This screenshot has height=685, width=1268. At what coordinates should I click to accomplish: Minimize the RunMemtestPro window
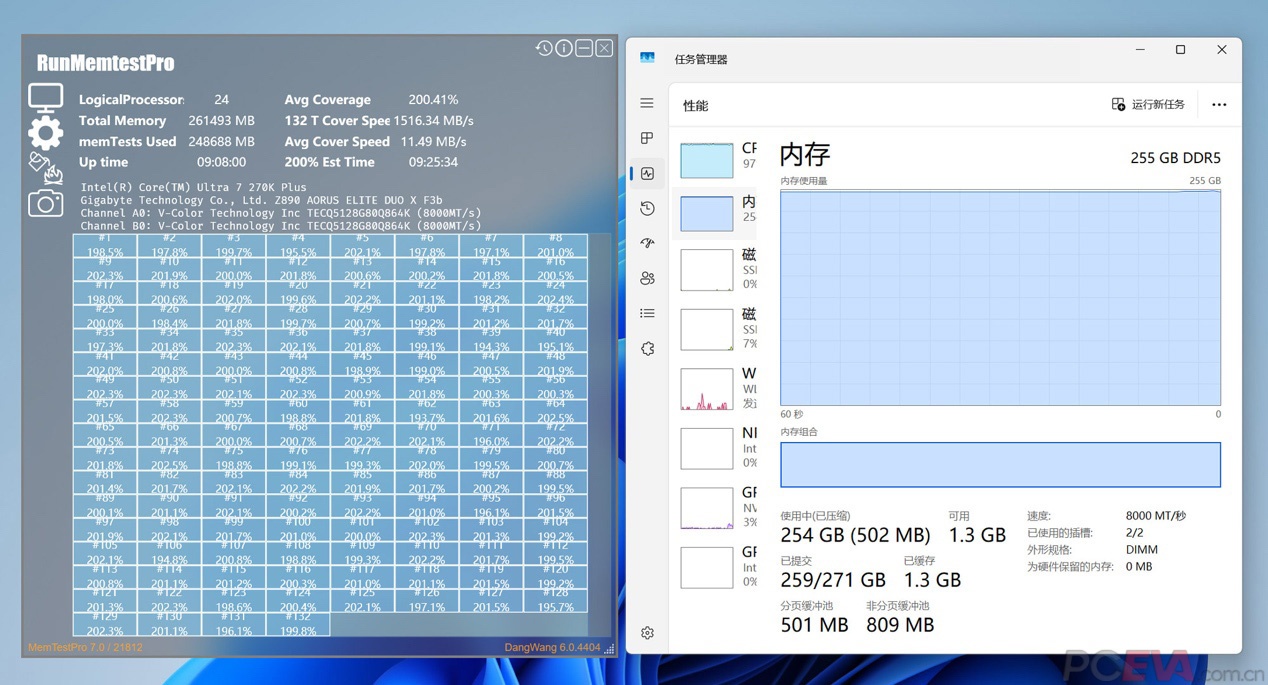tap(584, 48)
